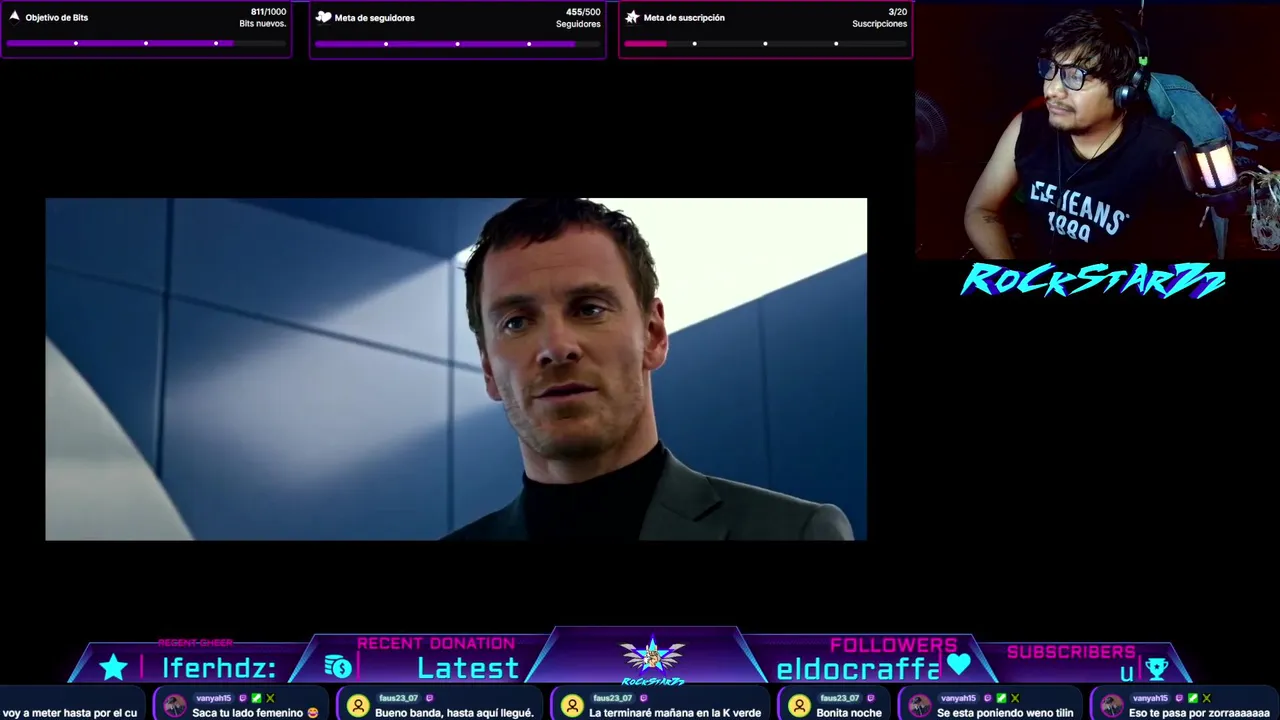This screenshot has width=1280, height=720.
Task: Click avatar beside 'Saca tu lado femenino'
Action: tap(175, 706)
